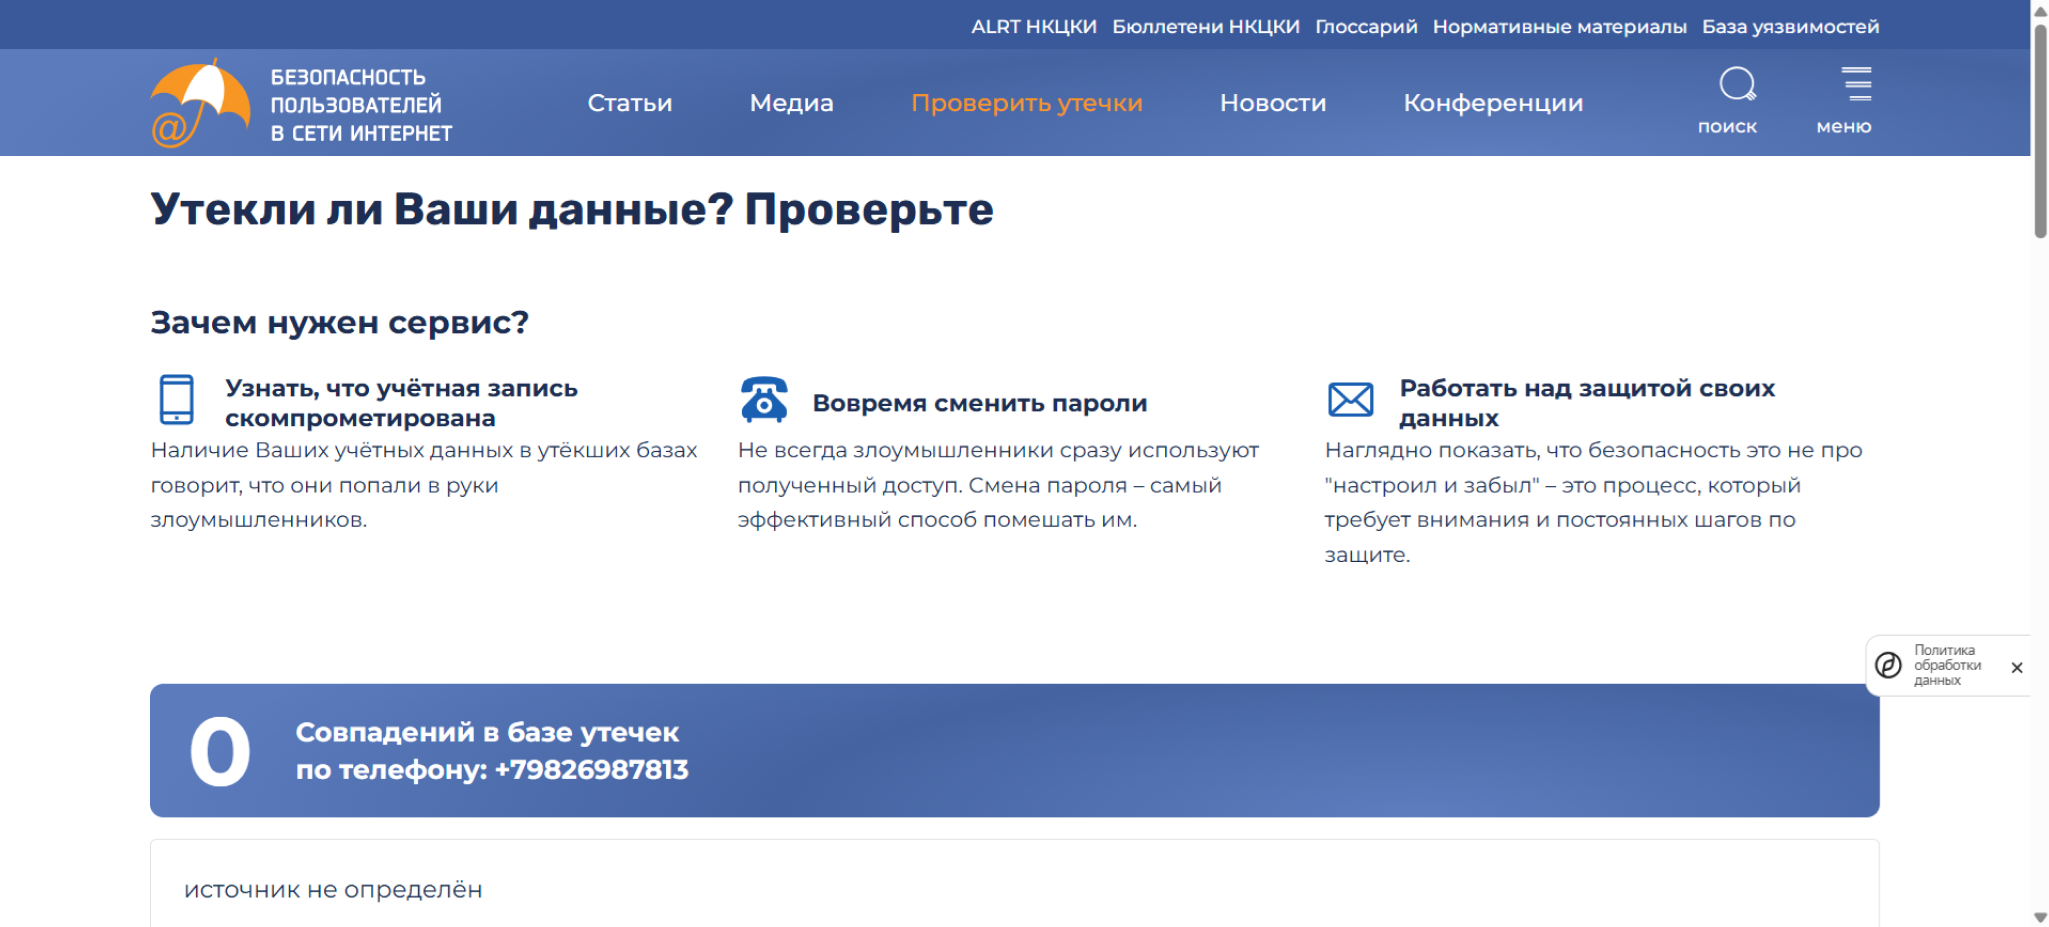Click the telephone icon beside password change heading

(x=764, y=400)
